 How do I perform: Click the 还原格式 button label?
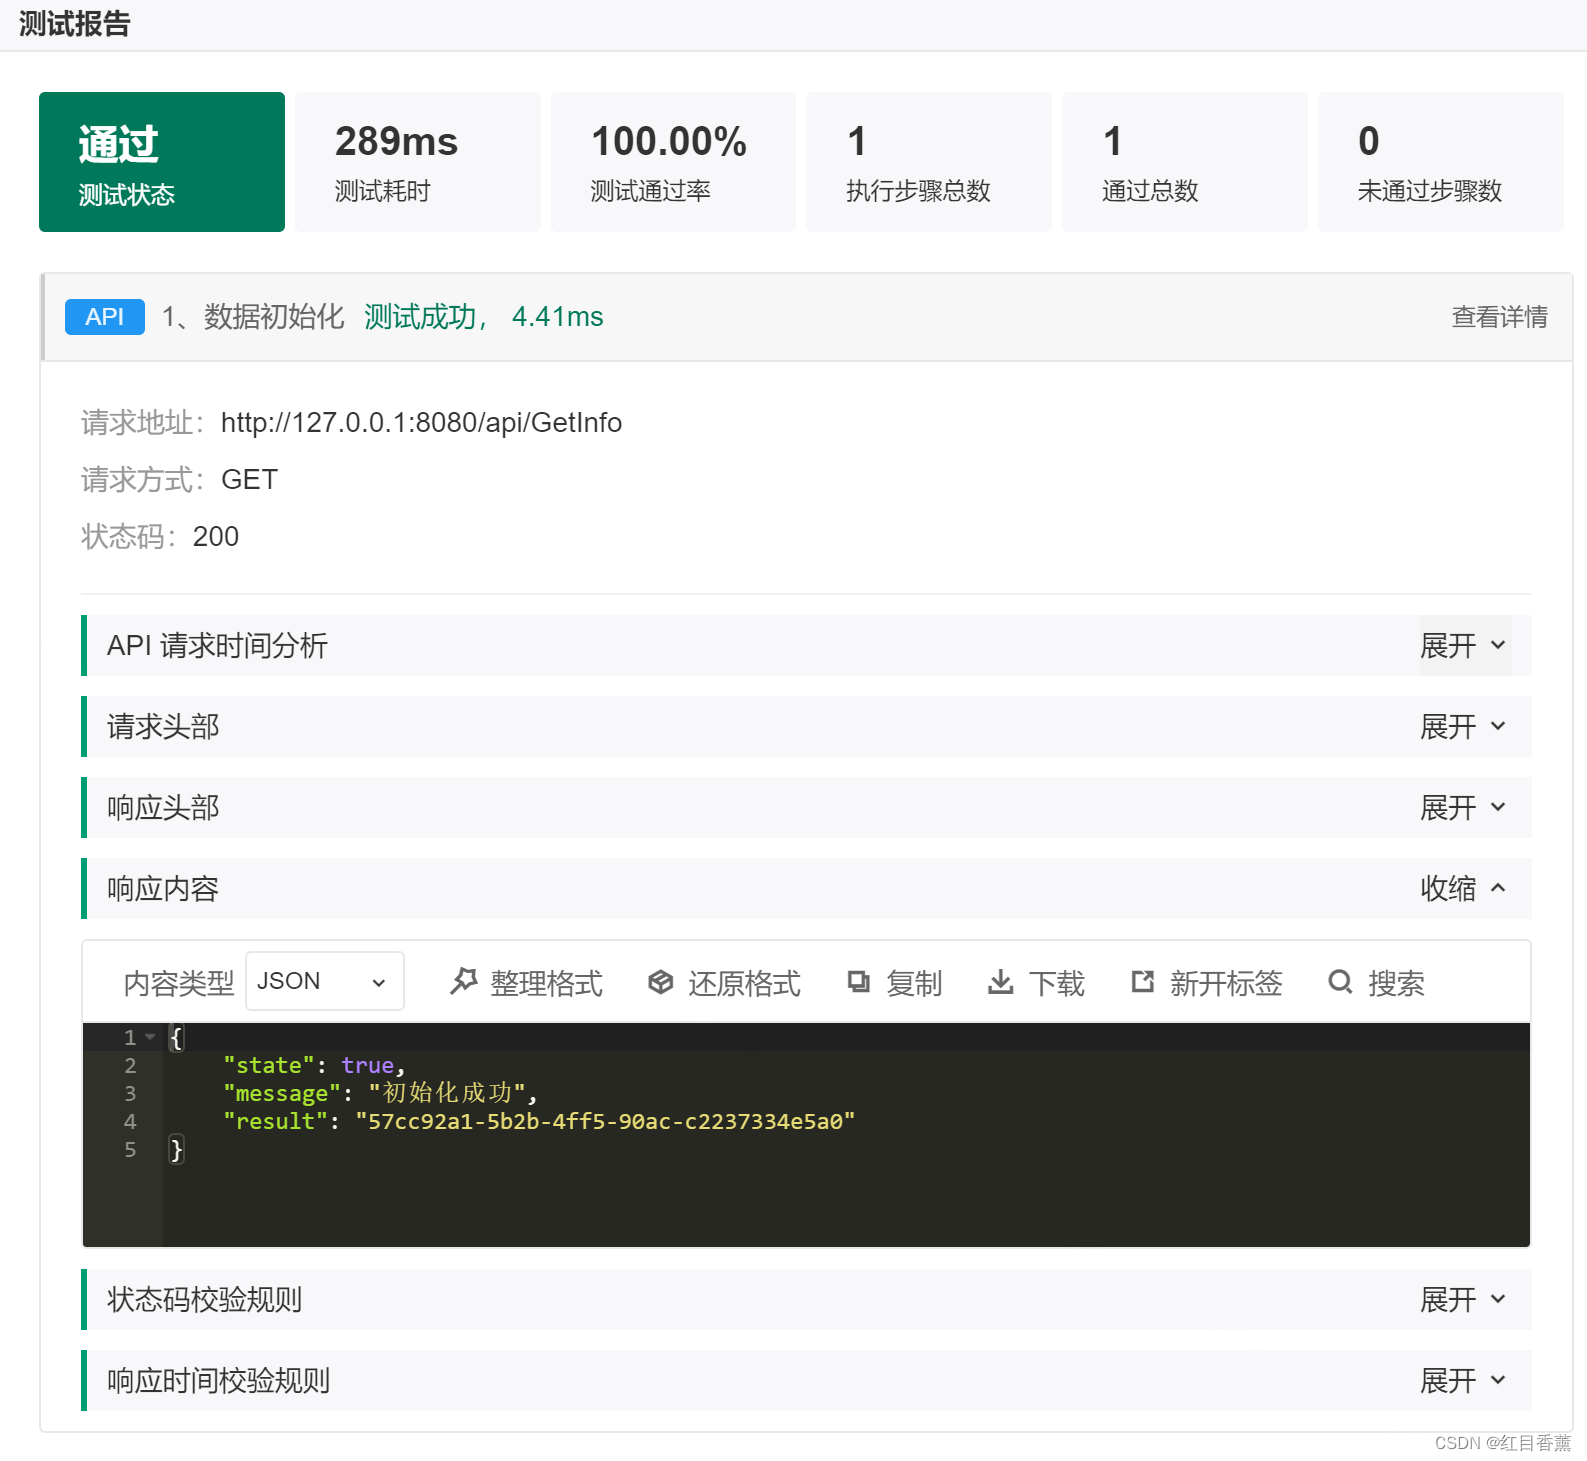(x=744, y=983)
